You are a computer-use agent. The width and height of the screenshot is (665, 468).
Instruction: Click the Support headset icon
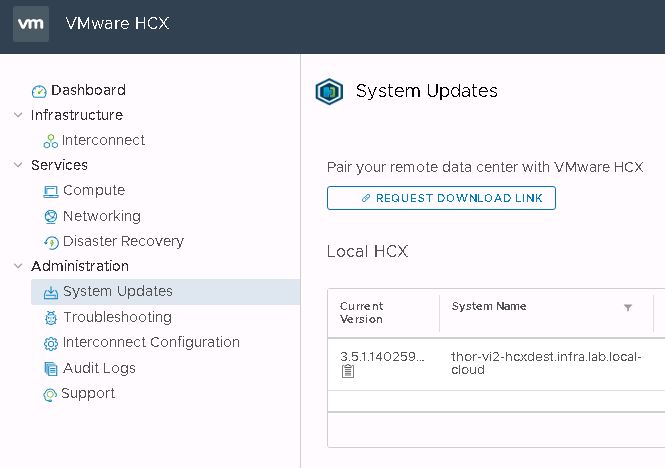(x=50, y=395)
